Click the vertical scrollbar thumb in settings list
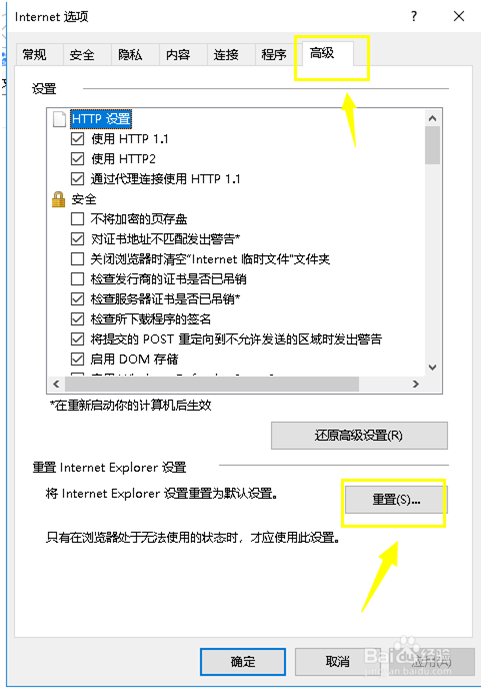The width and height of the screenshot is (483, 691). 432,145
